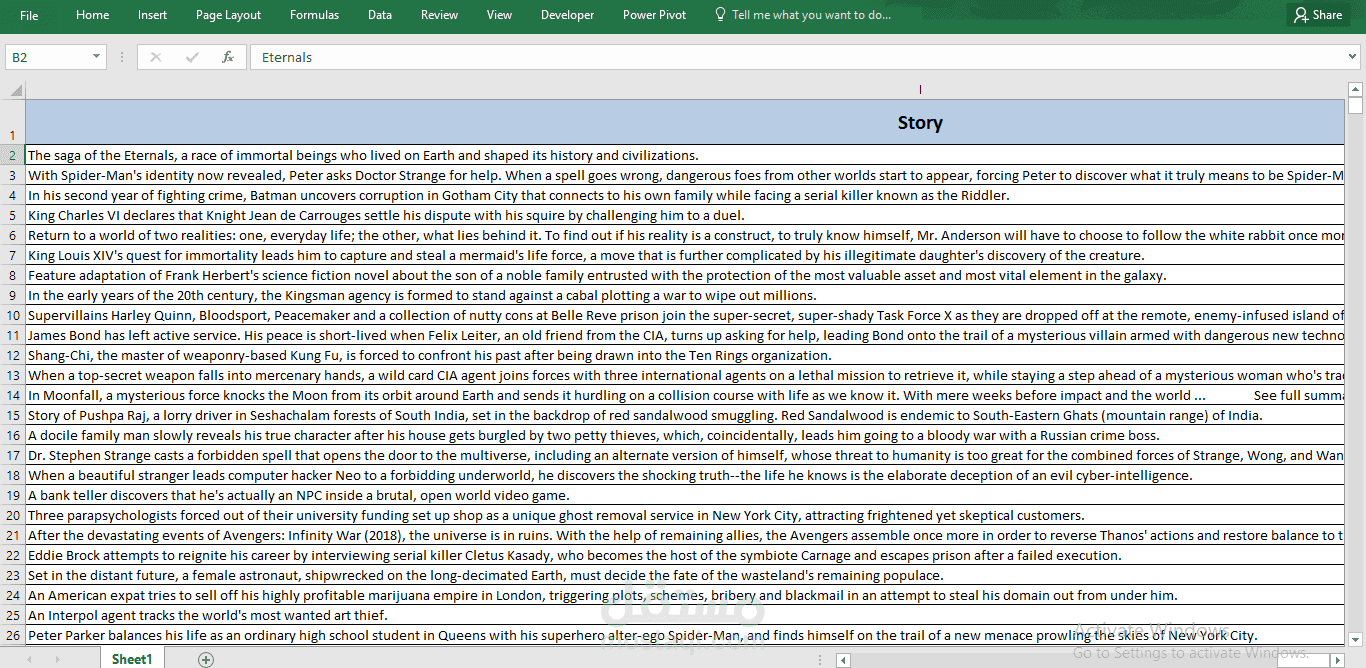
Task: Select the Frank Herbert adaptation cell
Action: pyautogui.click(x=684, y=275)
